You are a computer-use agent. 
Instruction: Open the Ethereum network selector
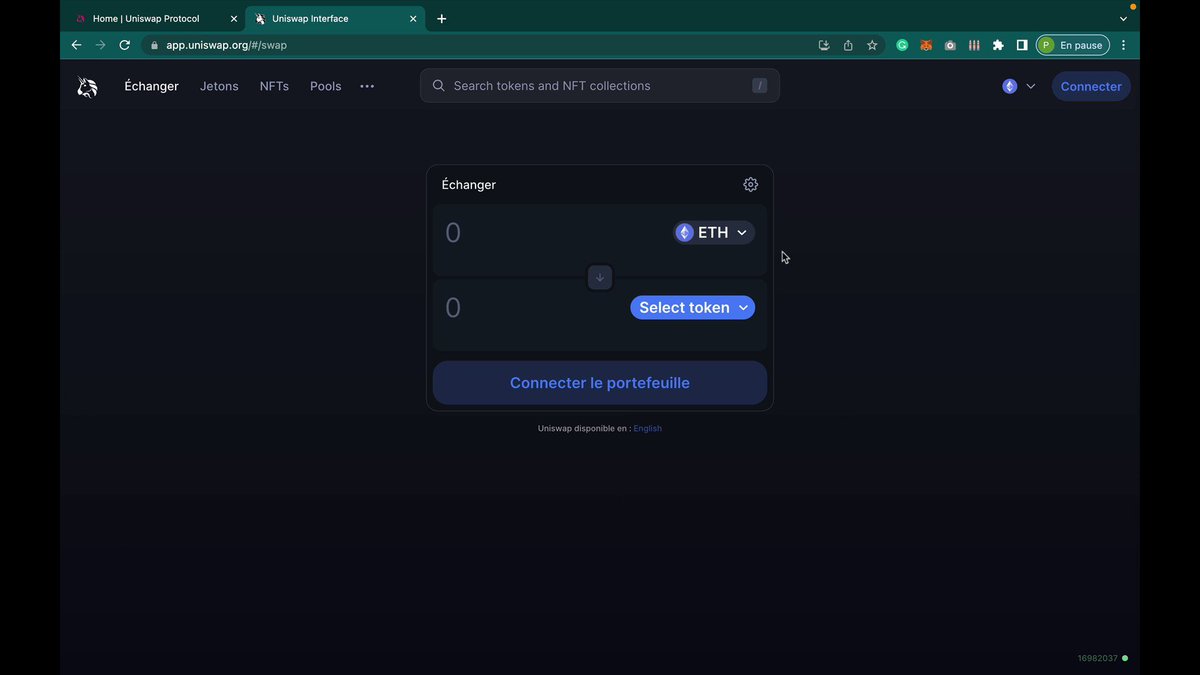(1019, 86)
